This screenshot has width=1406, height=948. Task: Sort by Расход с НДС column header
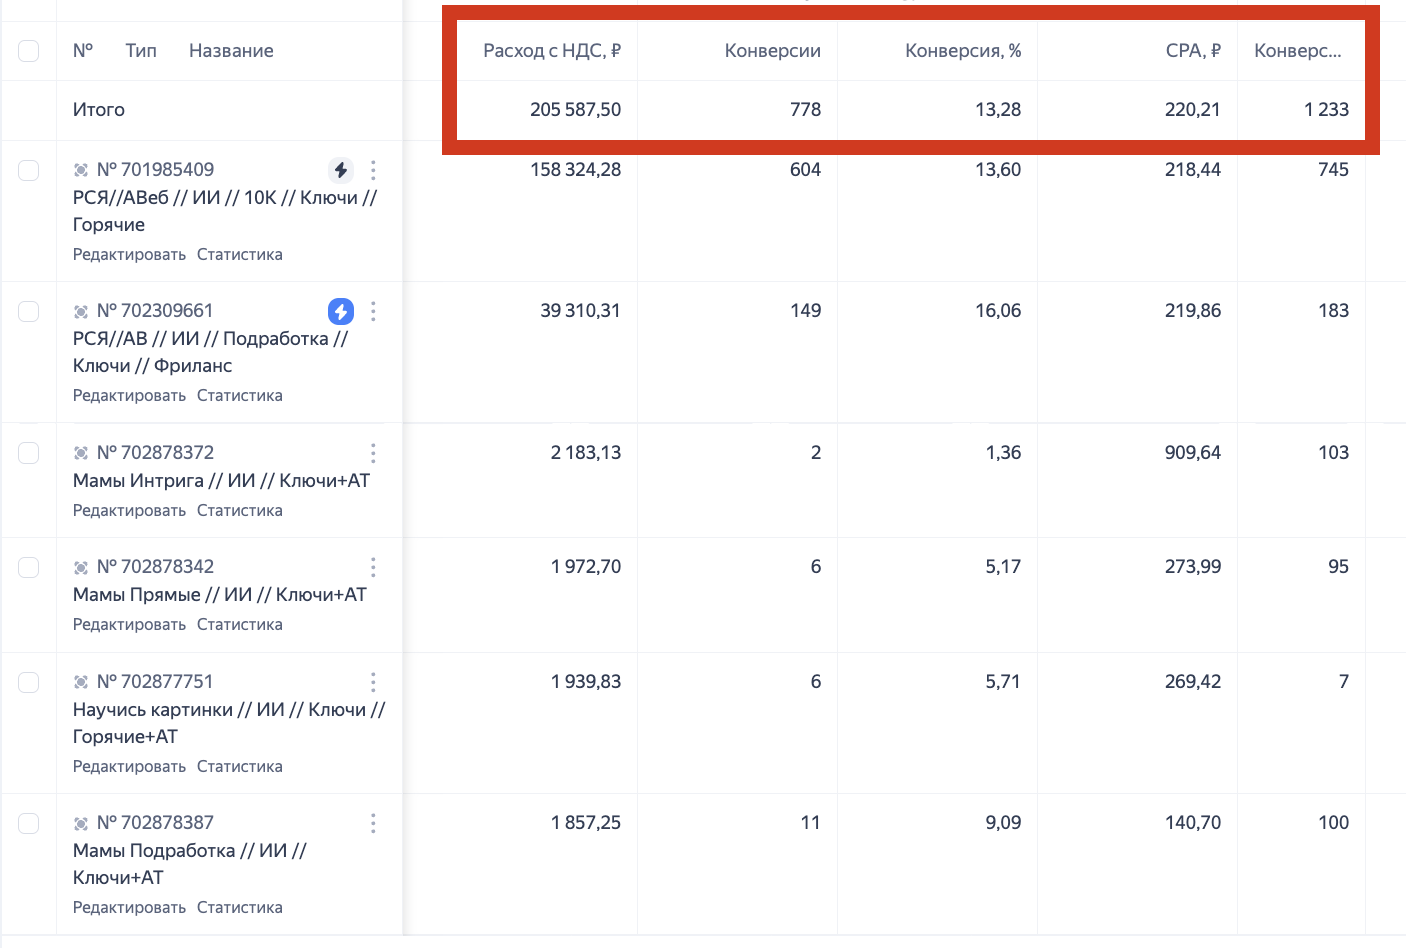pyautogui.click(x=551, y=51)
